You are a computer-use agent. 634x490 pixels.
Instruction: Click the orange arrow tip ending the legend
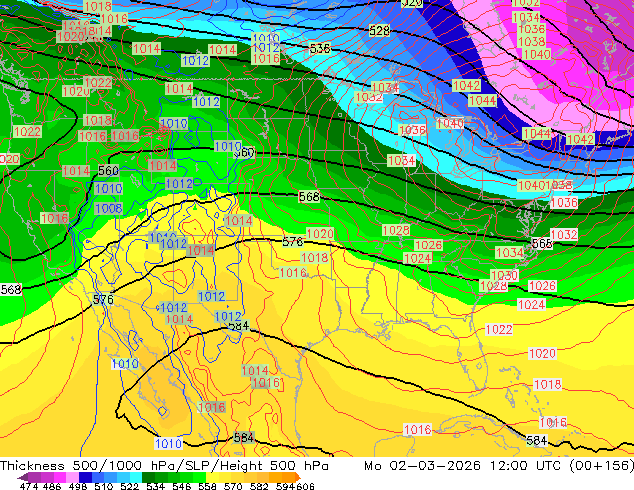click(298, 477)
